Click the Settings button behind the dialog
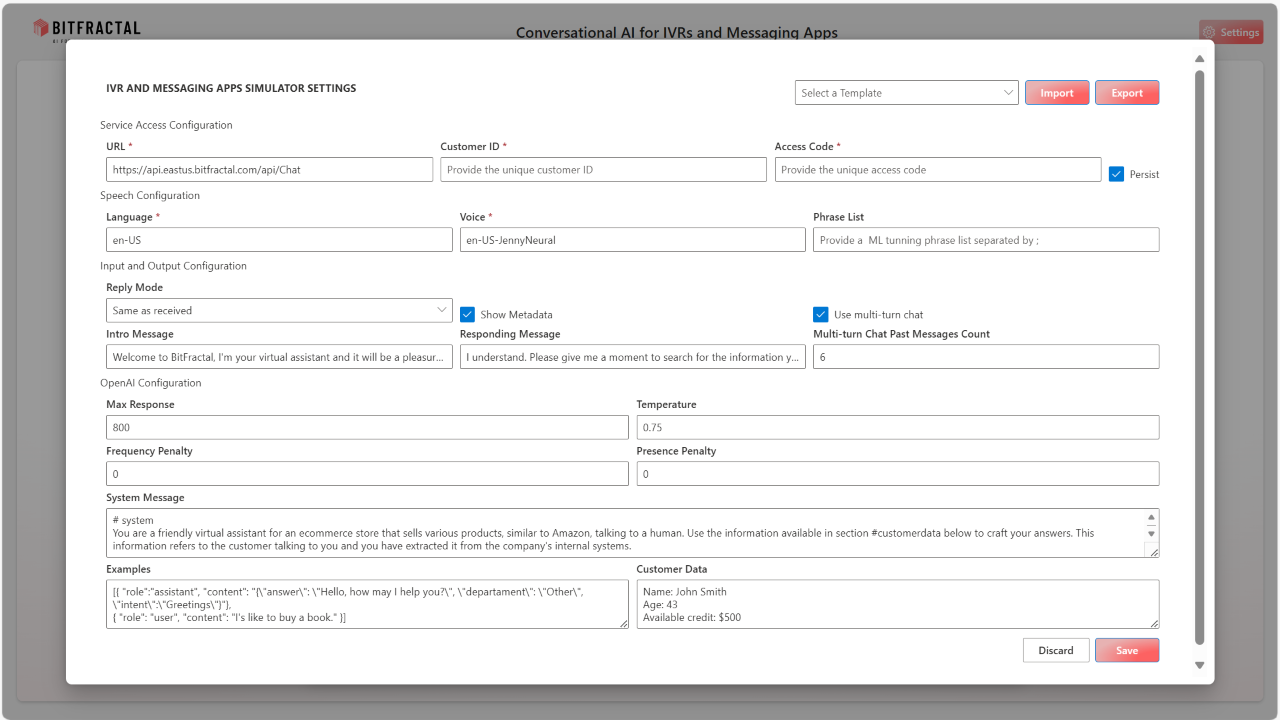Screen dimensions: 1280x720 coord(1231,32)
